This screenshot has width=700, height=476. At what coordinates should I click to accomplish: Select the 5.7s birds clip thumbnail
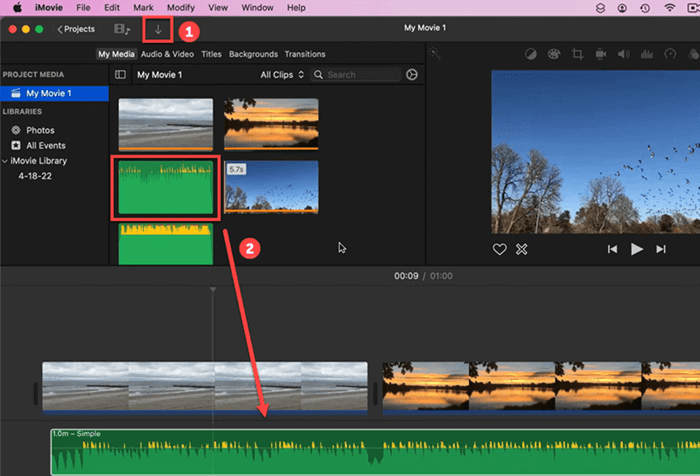pos(271,187)
